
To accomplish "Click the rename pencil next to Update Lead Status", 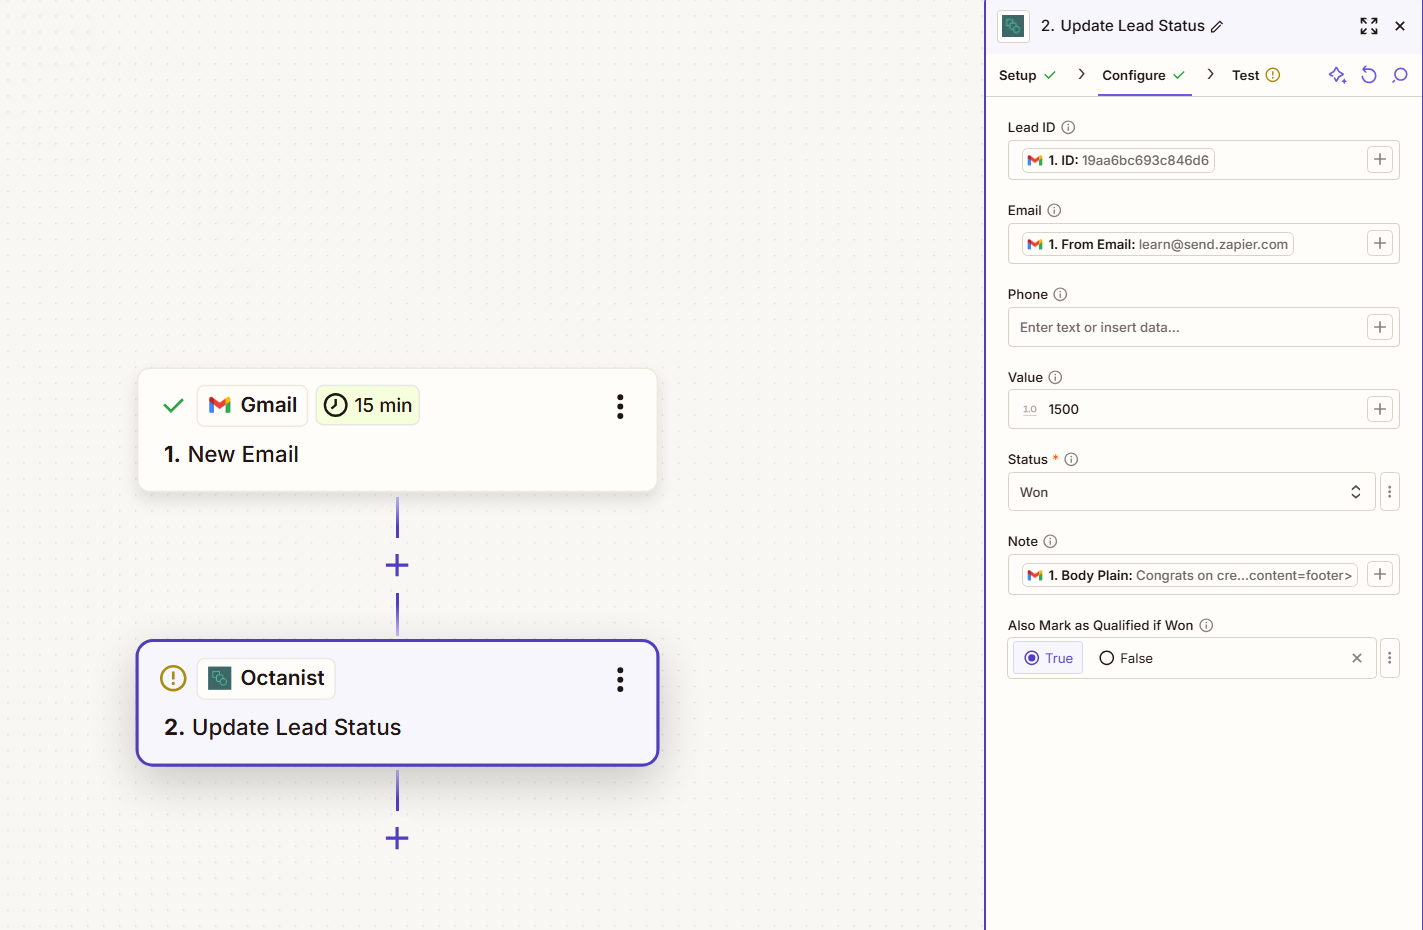I will 1219,26.
